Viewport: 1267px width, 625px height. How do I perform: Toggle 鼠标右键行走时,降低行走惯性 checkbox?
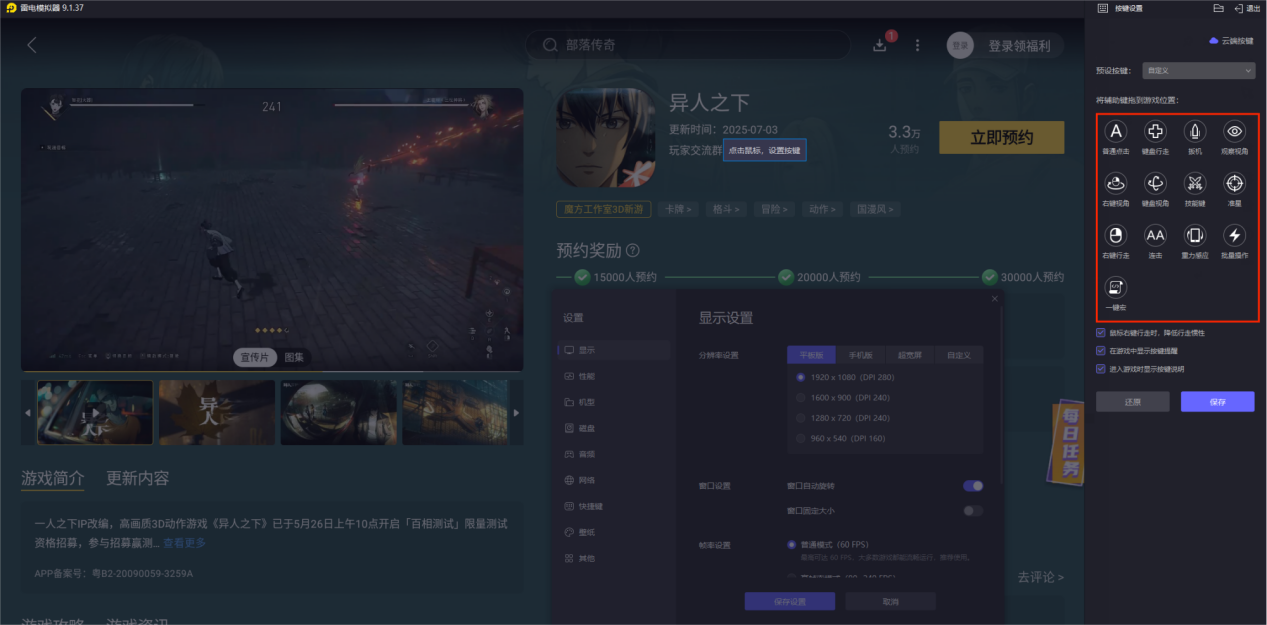tap(1101, 333)
